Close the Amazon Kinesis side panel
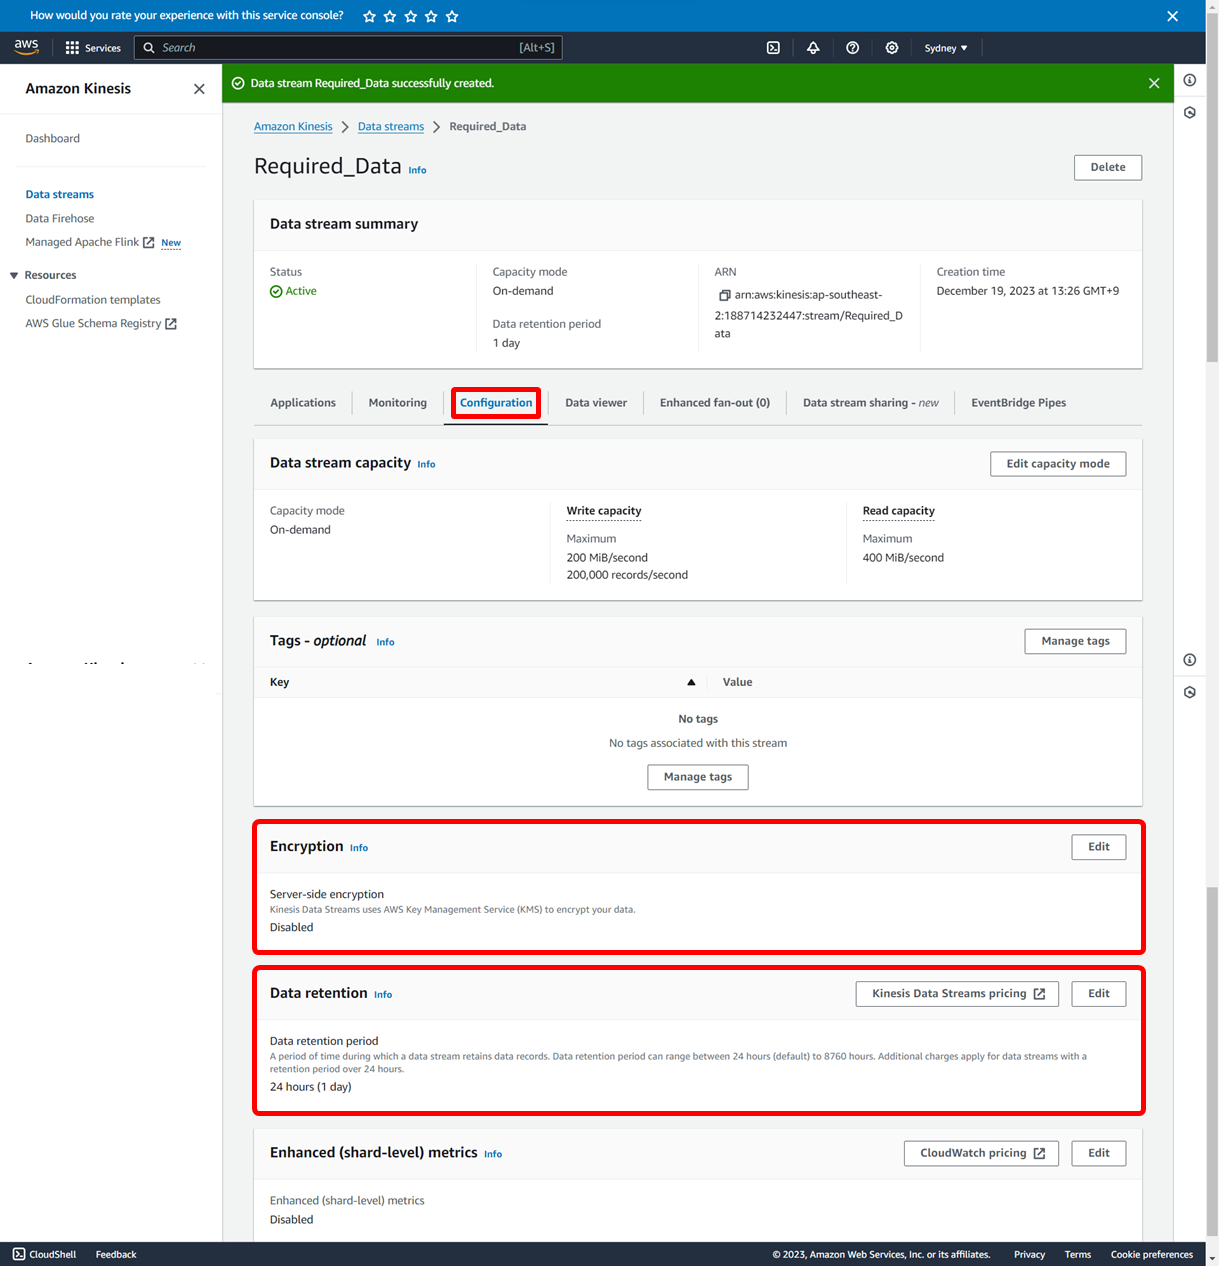 [199, 89]
